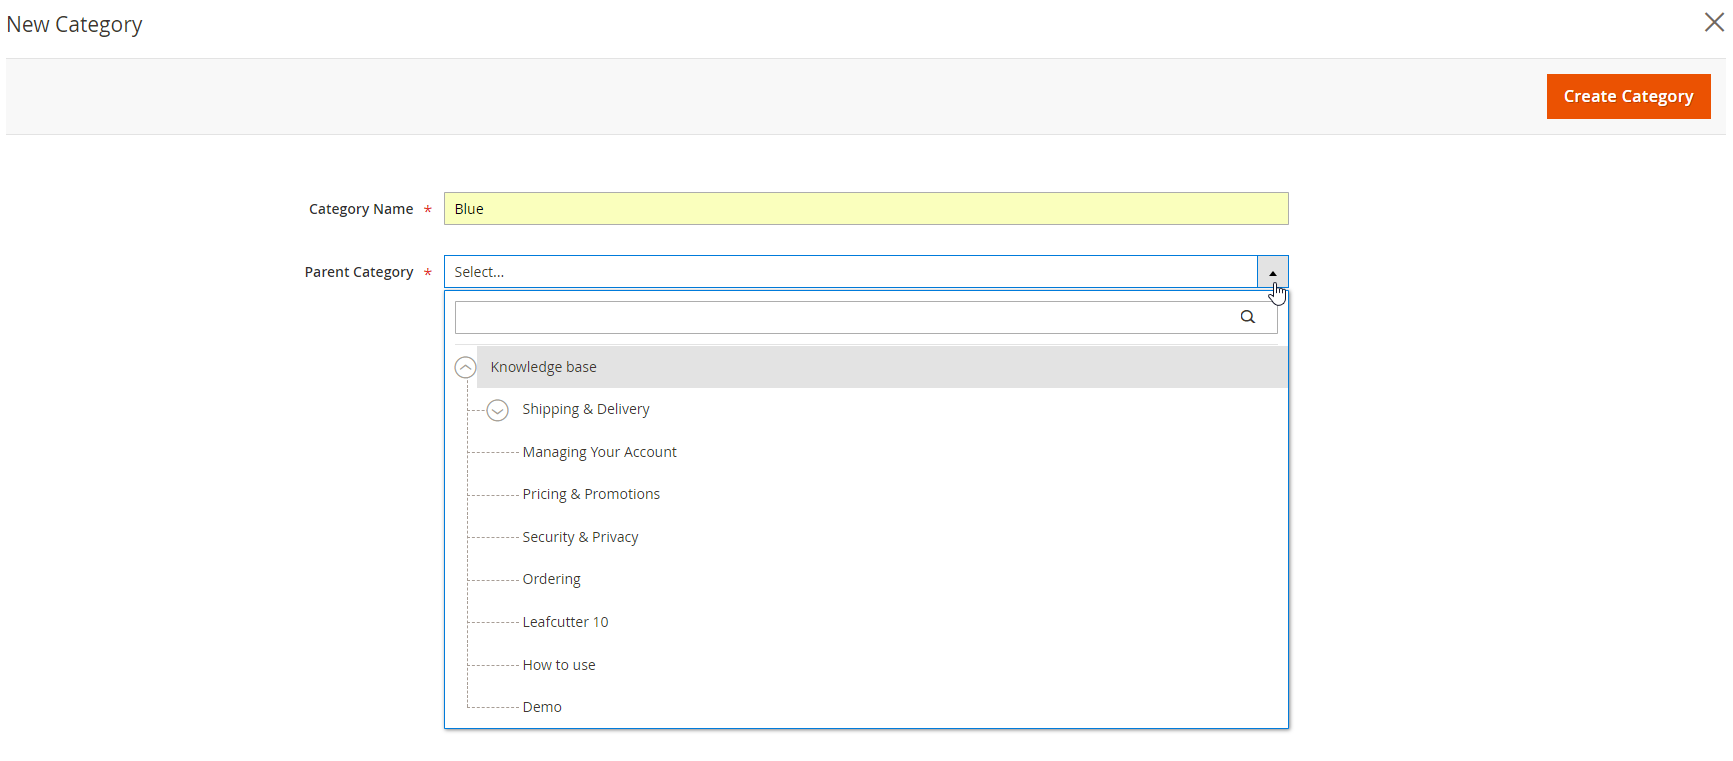Expand the Shipping & Delivery node
Screen dimensions: 1733x761
pyautogui.click(x=497, y=410)
